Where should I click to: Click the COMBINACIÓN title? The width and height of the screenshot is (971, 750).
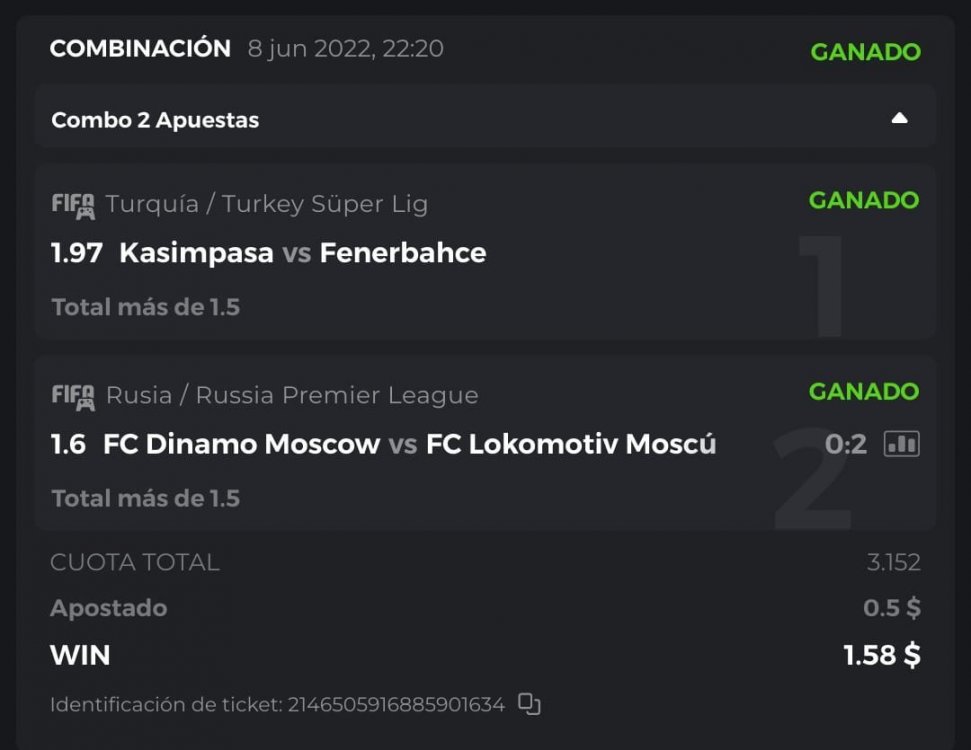(140, 49)
